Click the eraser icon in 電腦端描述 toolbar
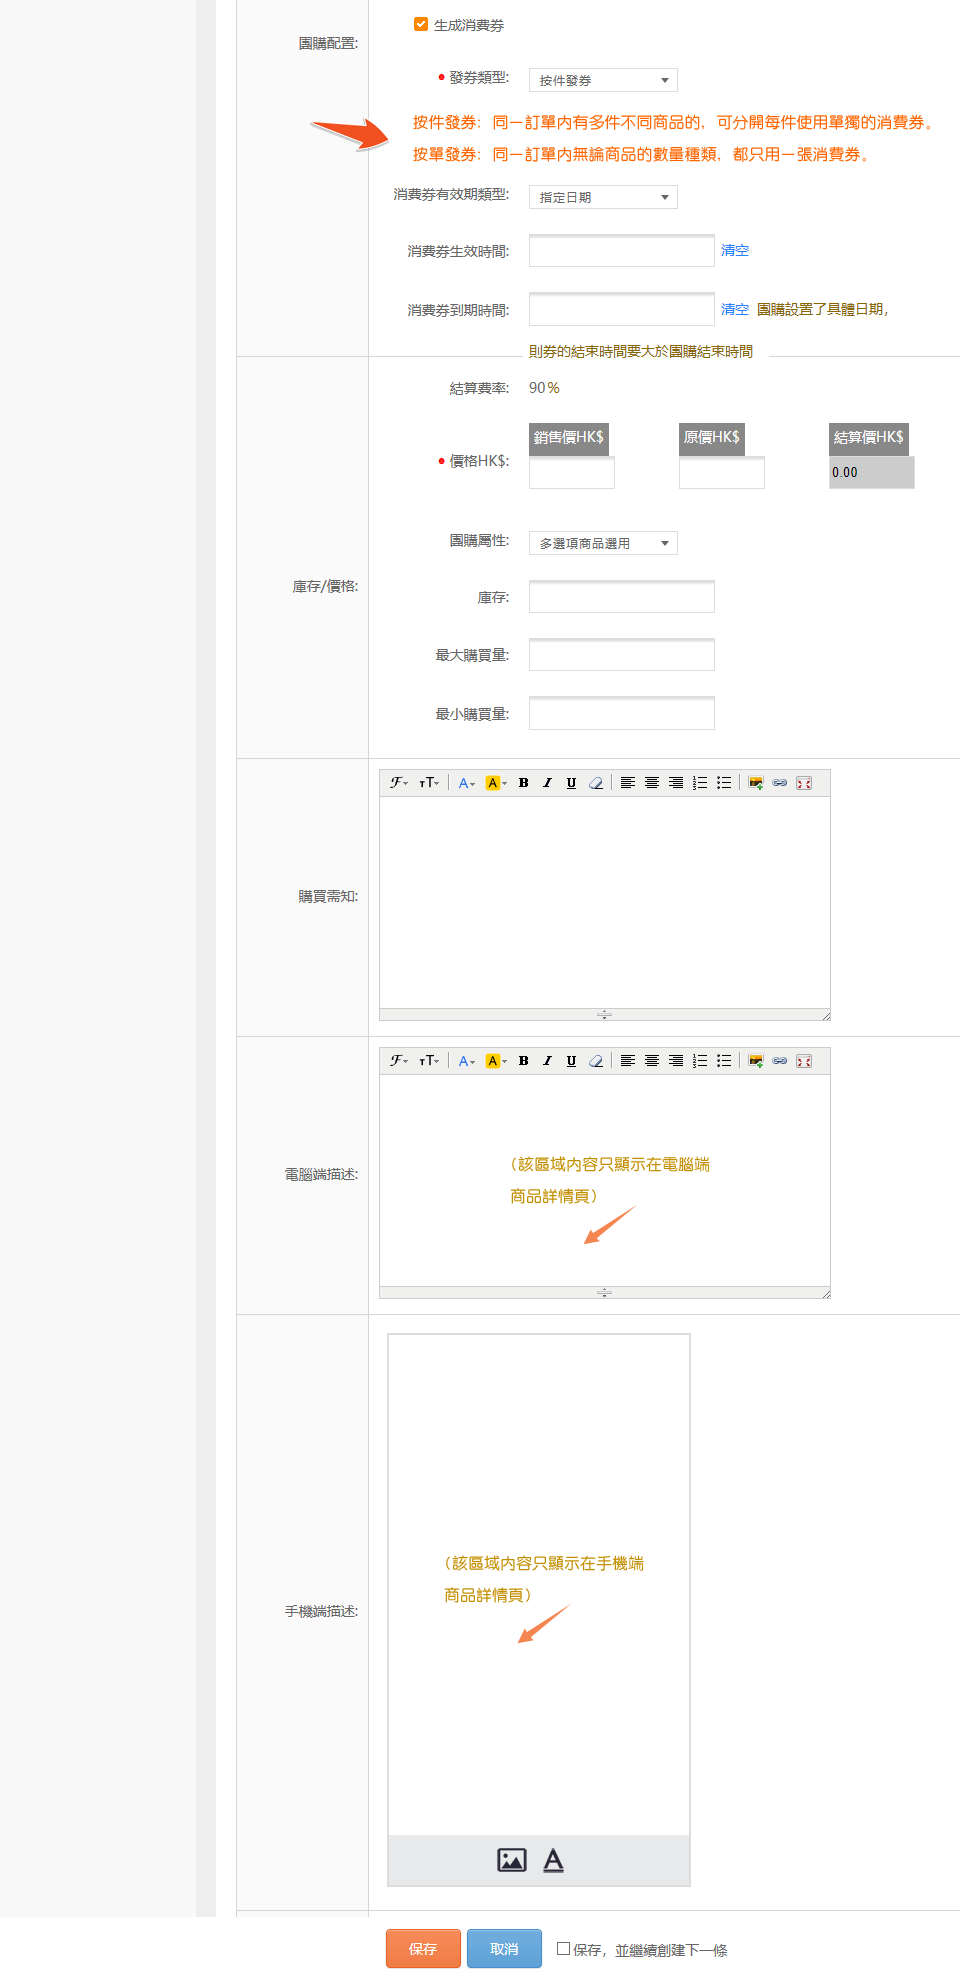Image resolution: width=960 pixels, height=1984 pixels. coord(596,1061)
